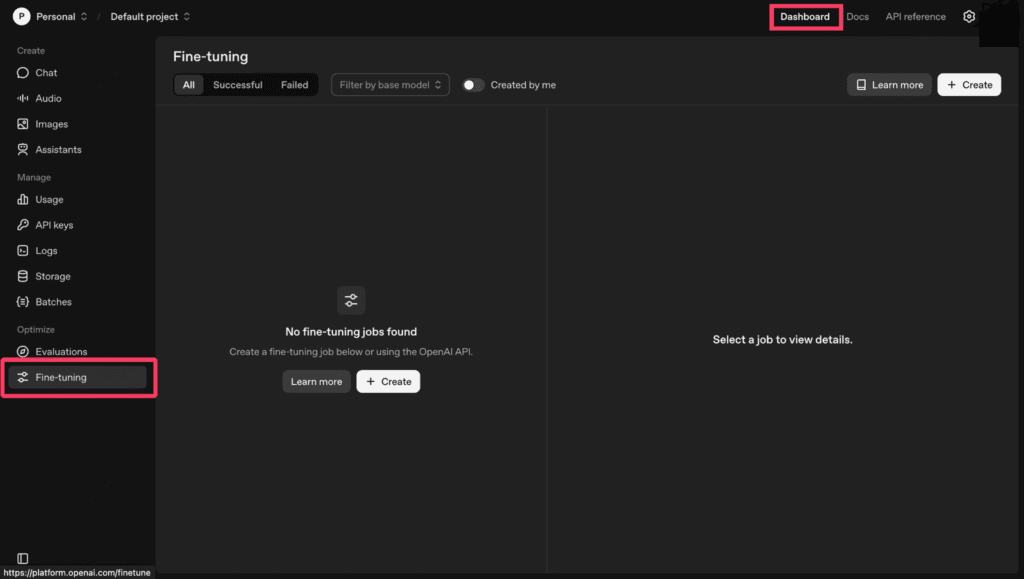
Task: Open the Assistants section
Action: coord(58,150)
